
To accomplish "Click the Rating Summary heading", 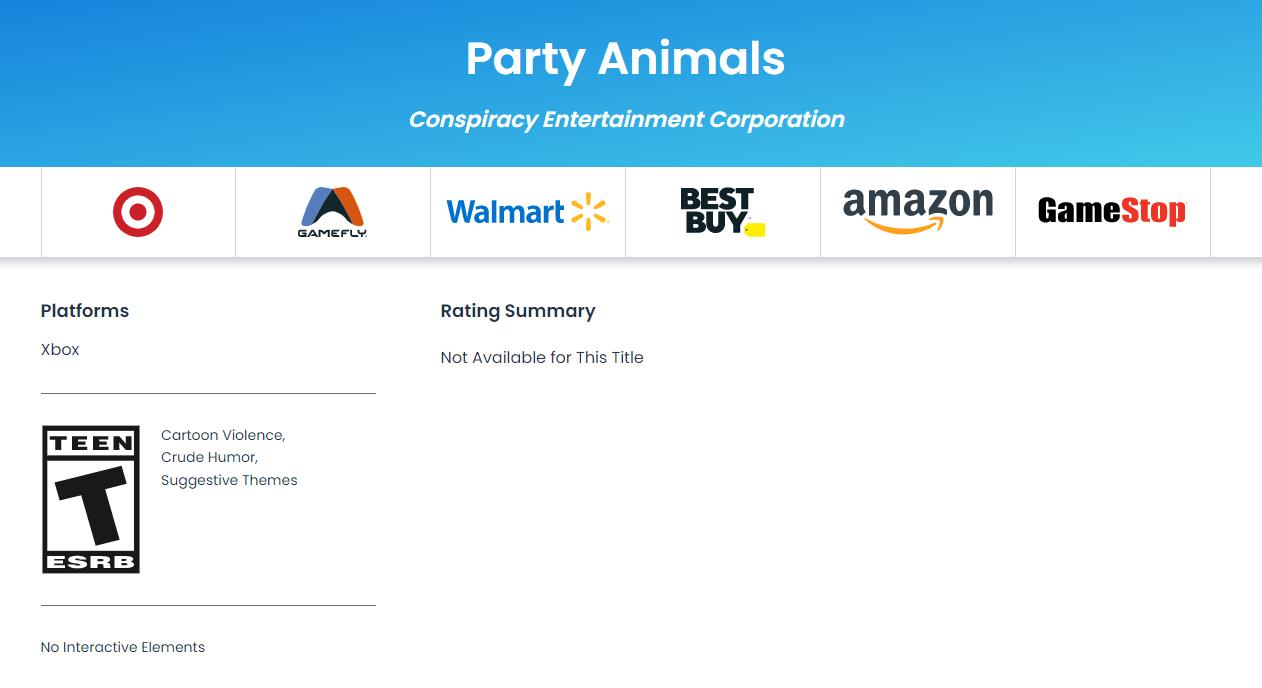I will click(x=517, y=311).
